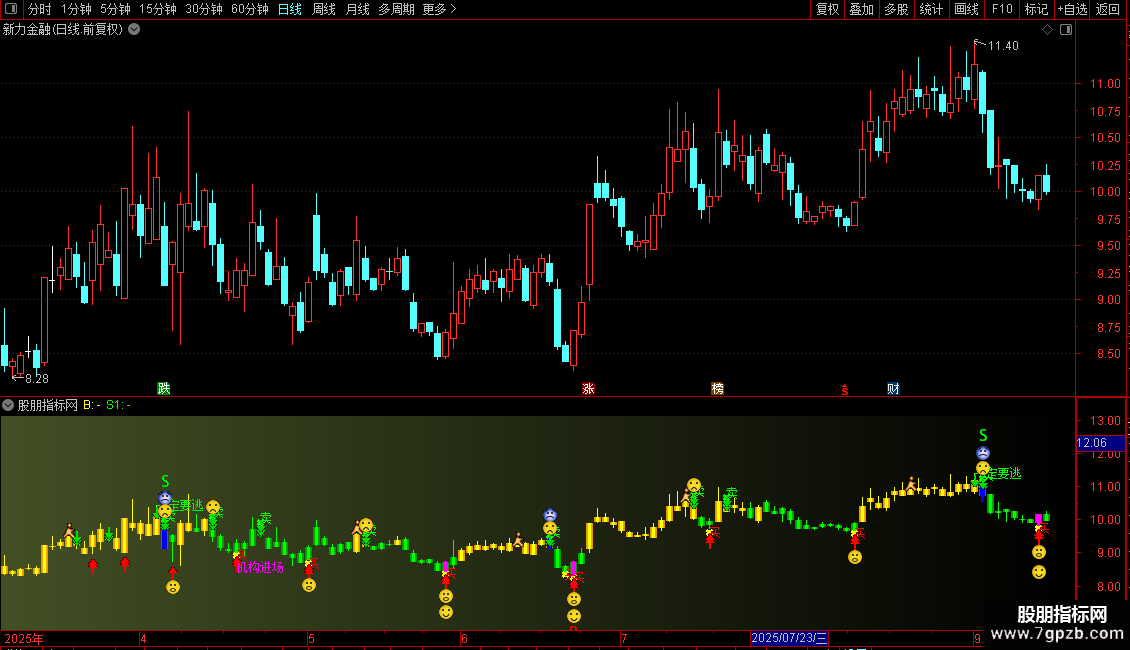This screenshot has height=650, width=1130.
Task: Click month 5 on the time axis
Action: coord(311,638)
